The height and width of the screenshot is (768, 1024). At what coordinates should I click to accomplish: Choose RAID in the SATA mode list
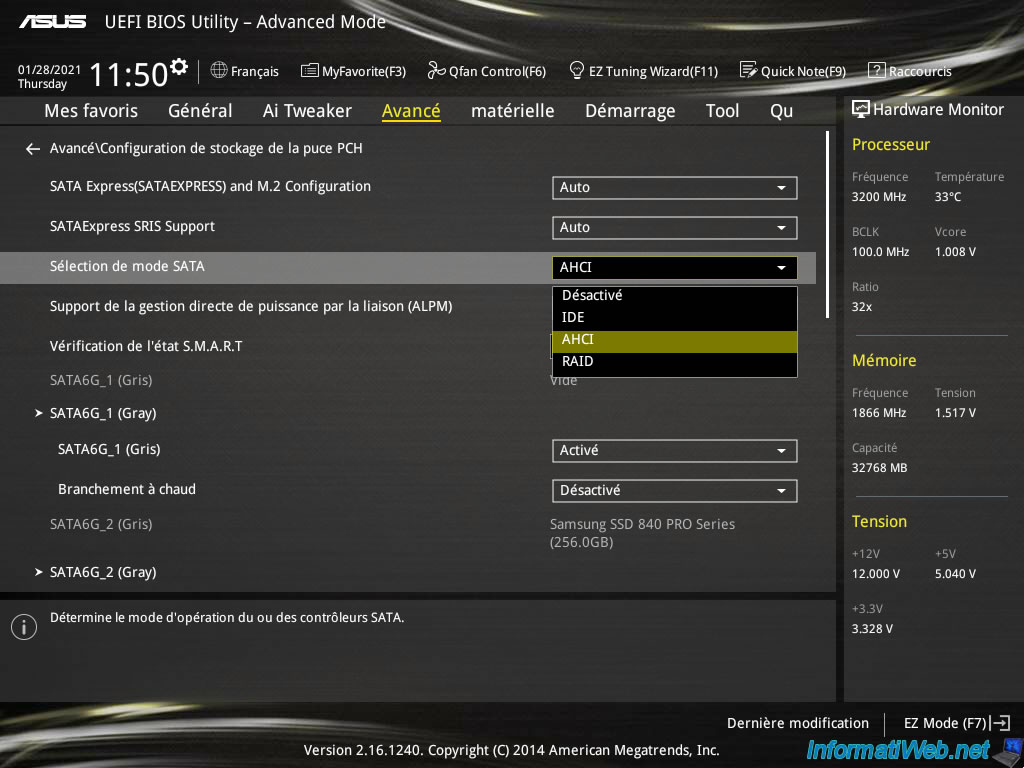pyautogui.click(x=675, y=361)
